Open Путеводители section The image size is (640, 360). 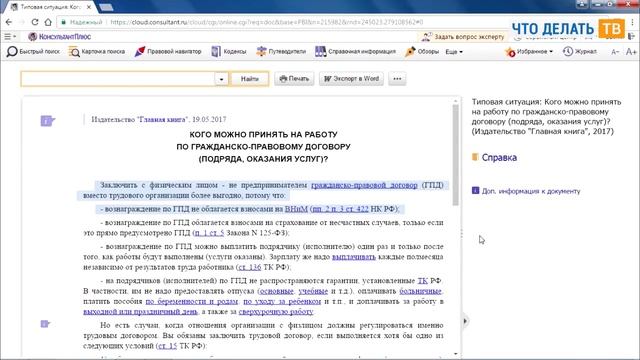pos(281,51)
